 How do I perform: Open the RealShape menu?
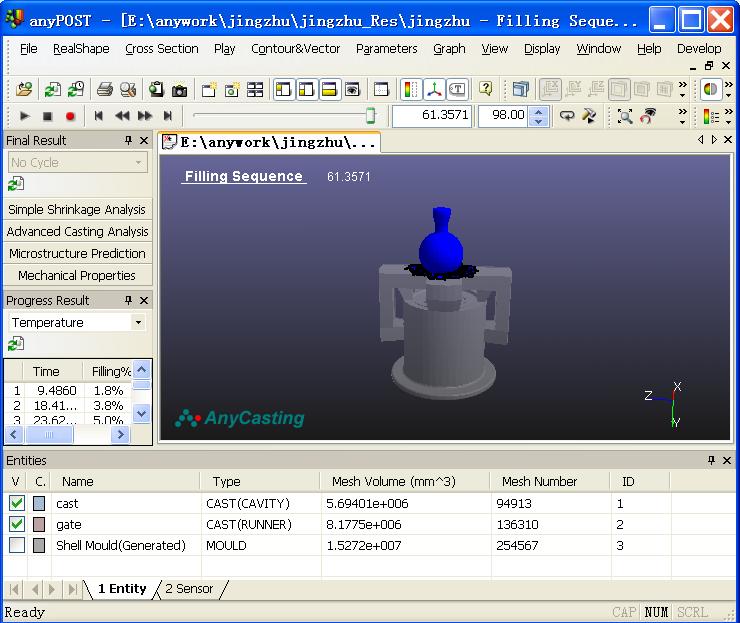pyautogui.click(x=81, y=49)
